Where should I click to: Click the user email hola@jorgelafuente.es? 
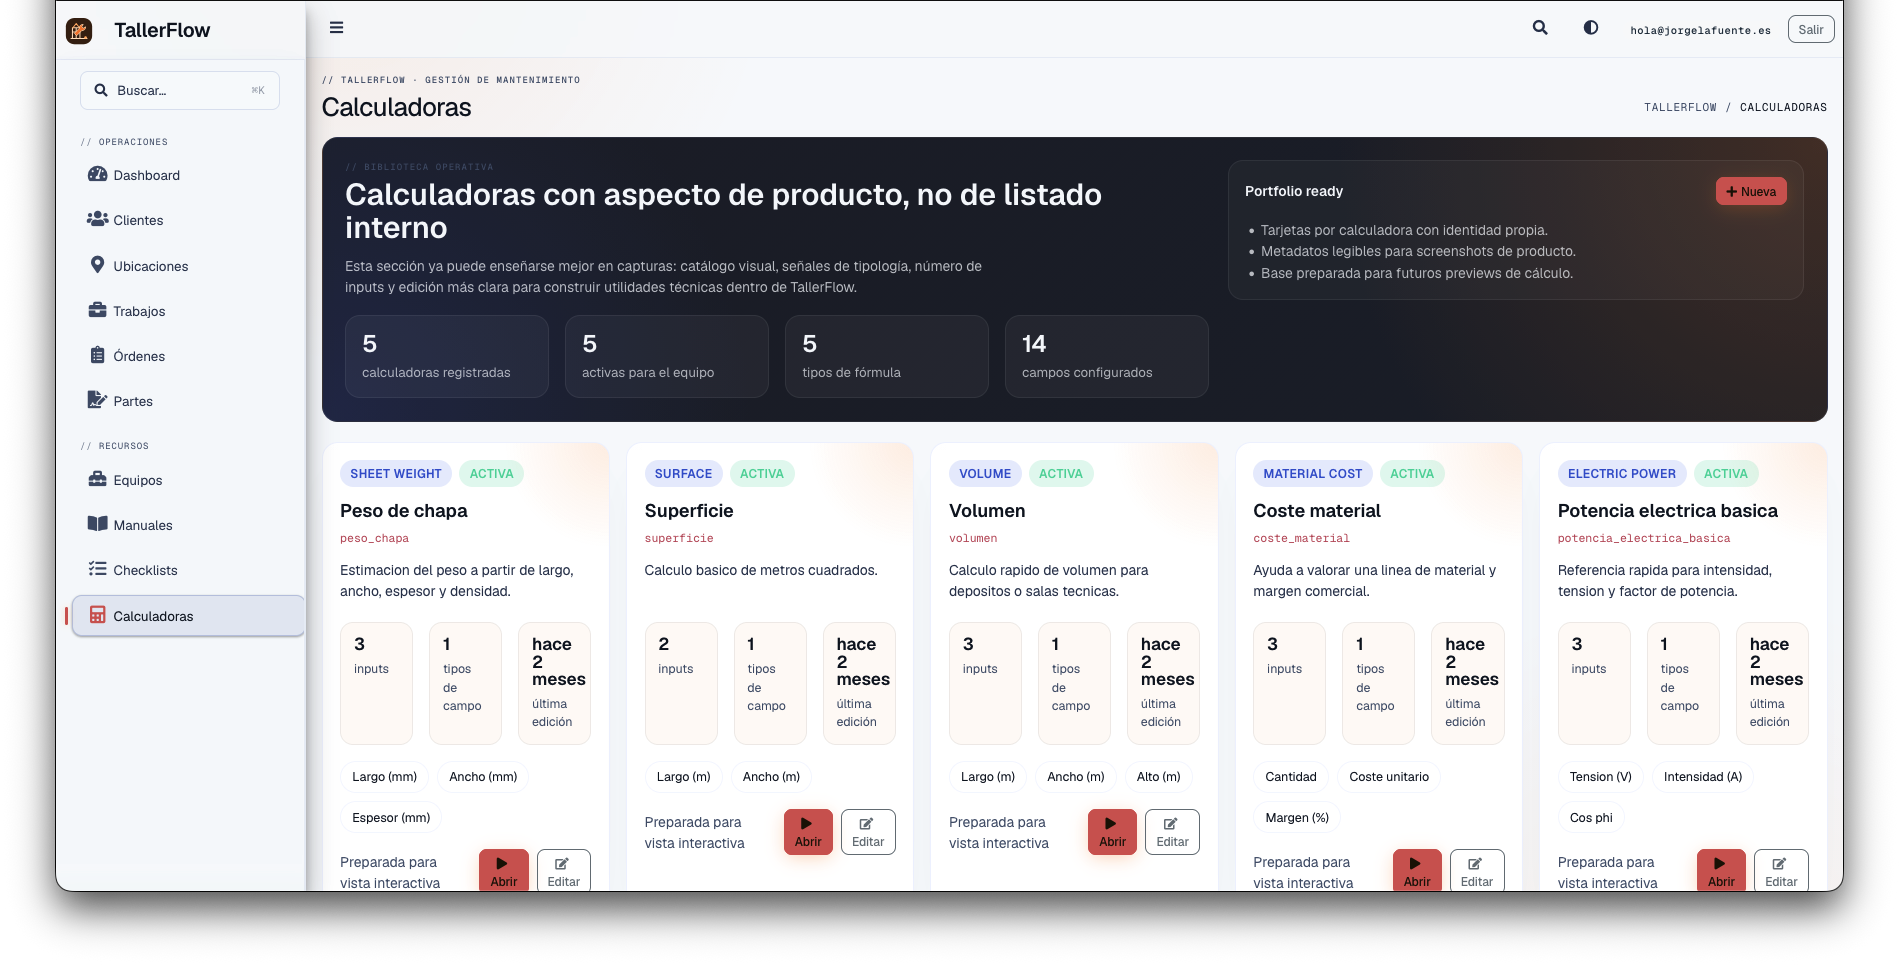(1700, 30)
